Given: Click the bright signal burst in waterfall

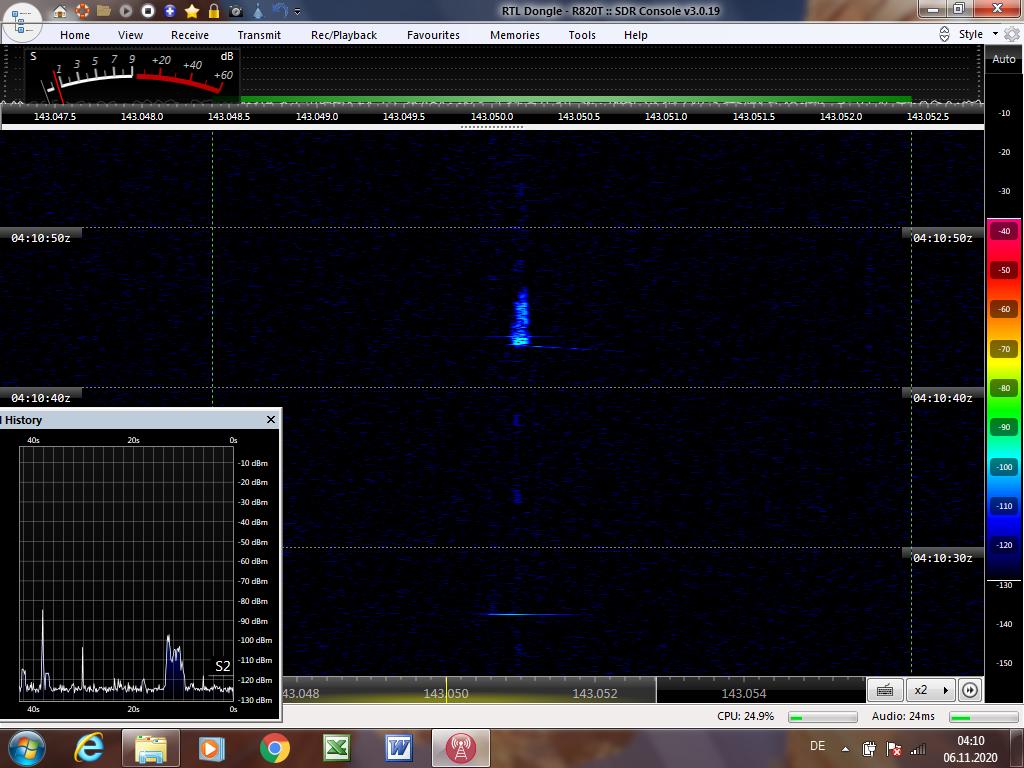Looking at the screenshot, I should pos(520,318).
